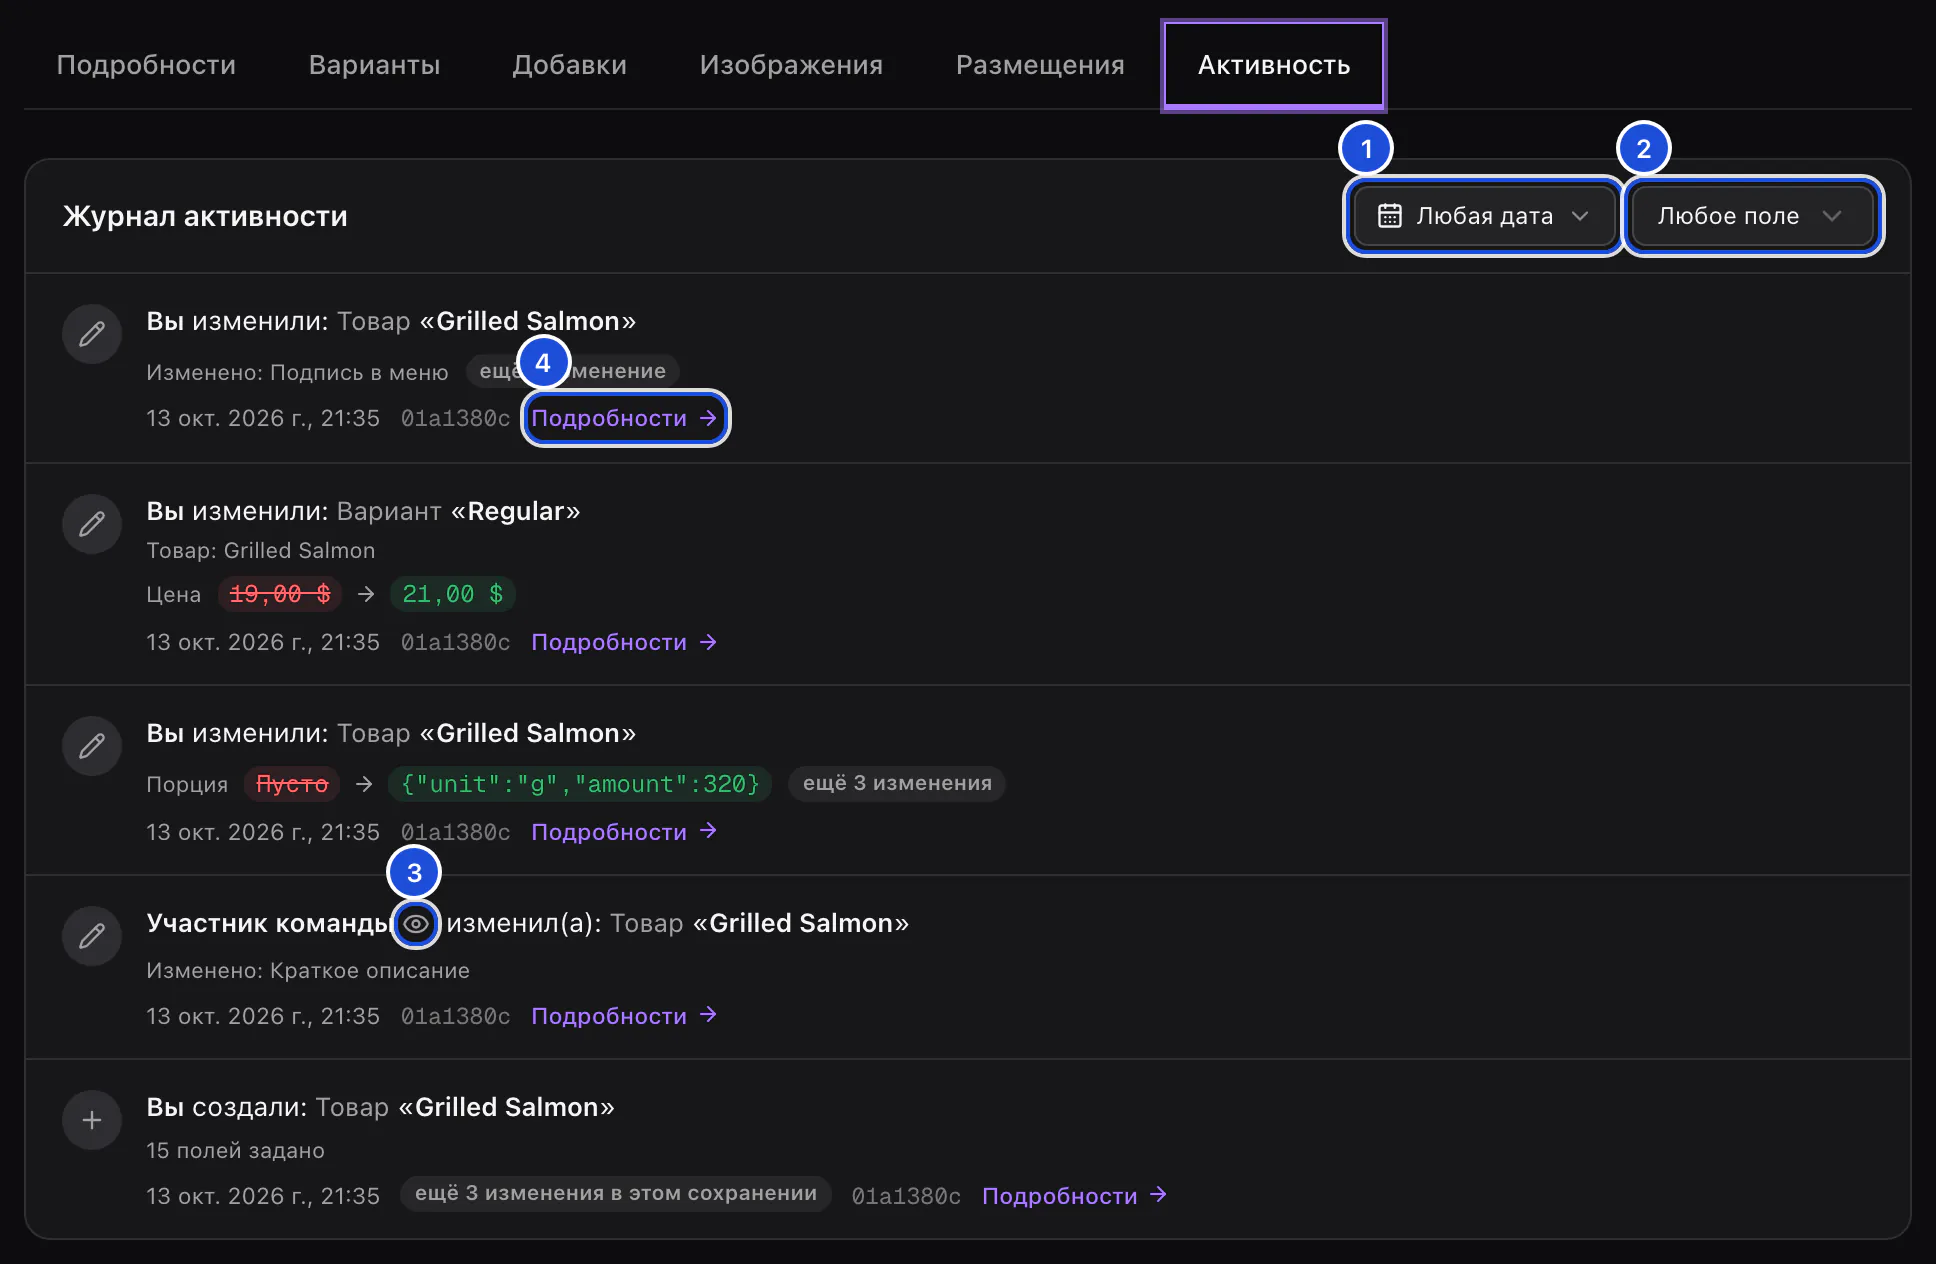This screenshot has width=1936, height=1264.
Task: Toggle eye icon next to Участник команды
Action: (415, 924)
